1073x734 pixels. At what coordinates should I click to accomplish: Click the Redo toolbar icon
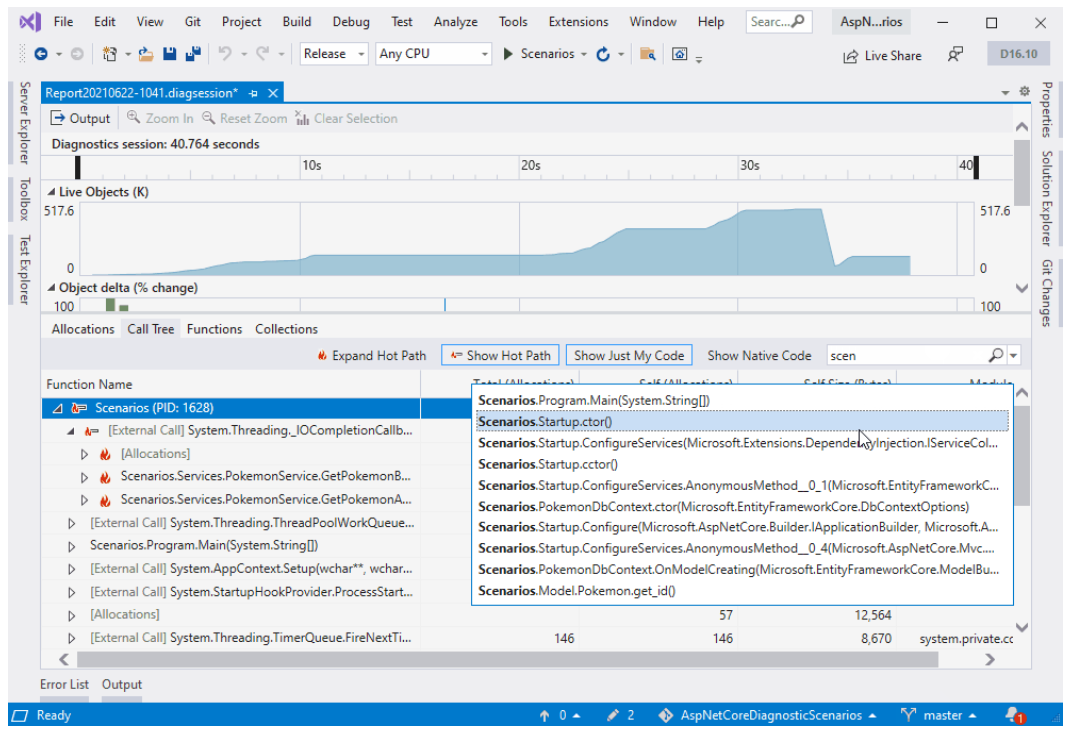click(x=263, y=54)
